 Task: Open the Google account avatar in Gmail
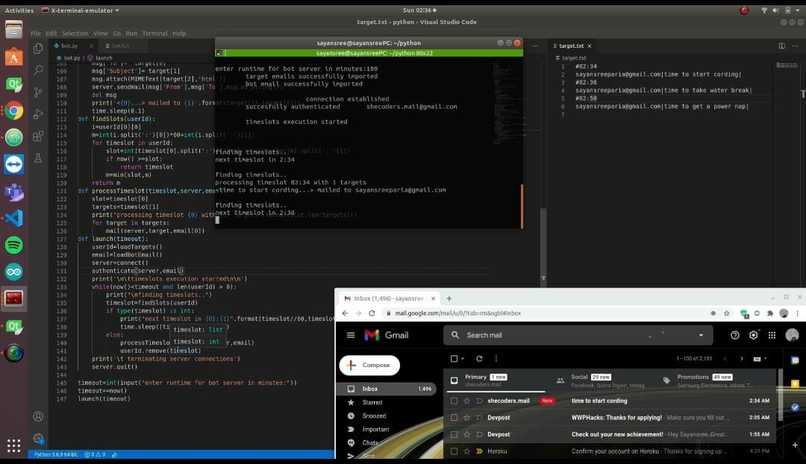tap(792, 335)
